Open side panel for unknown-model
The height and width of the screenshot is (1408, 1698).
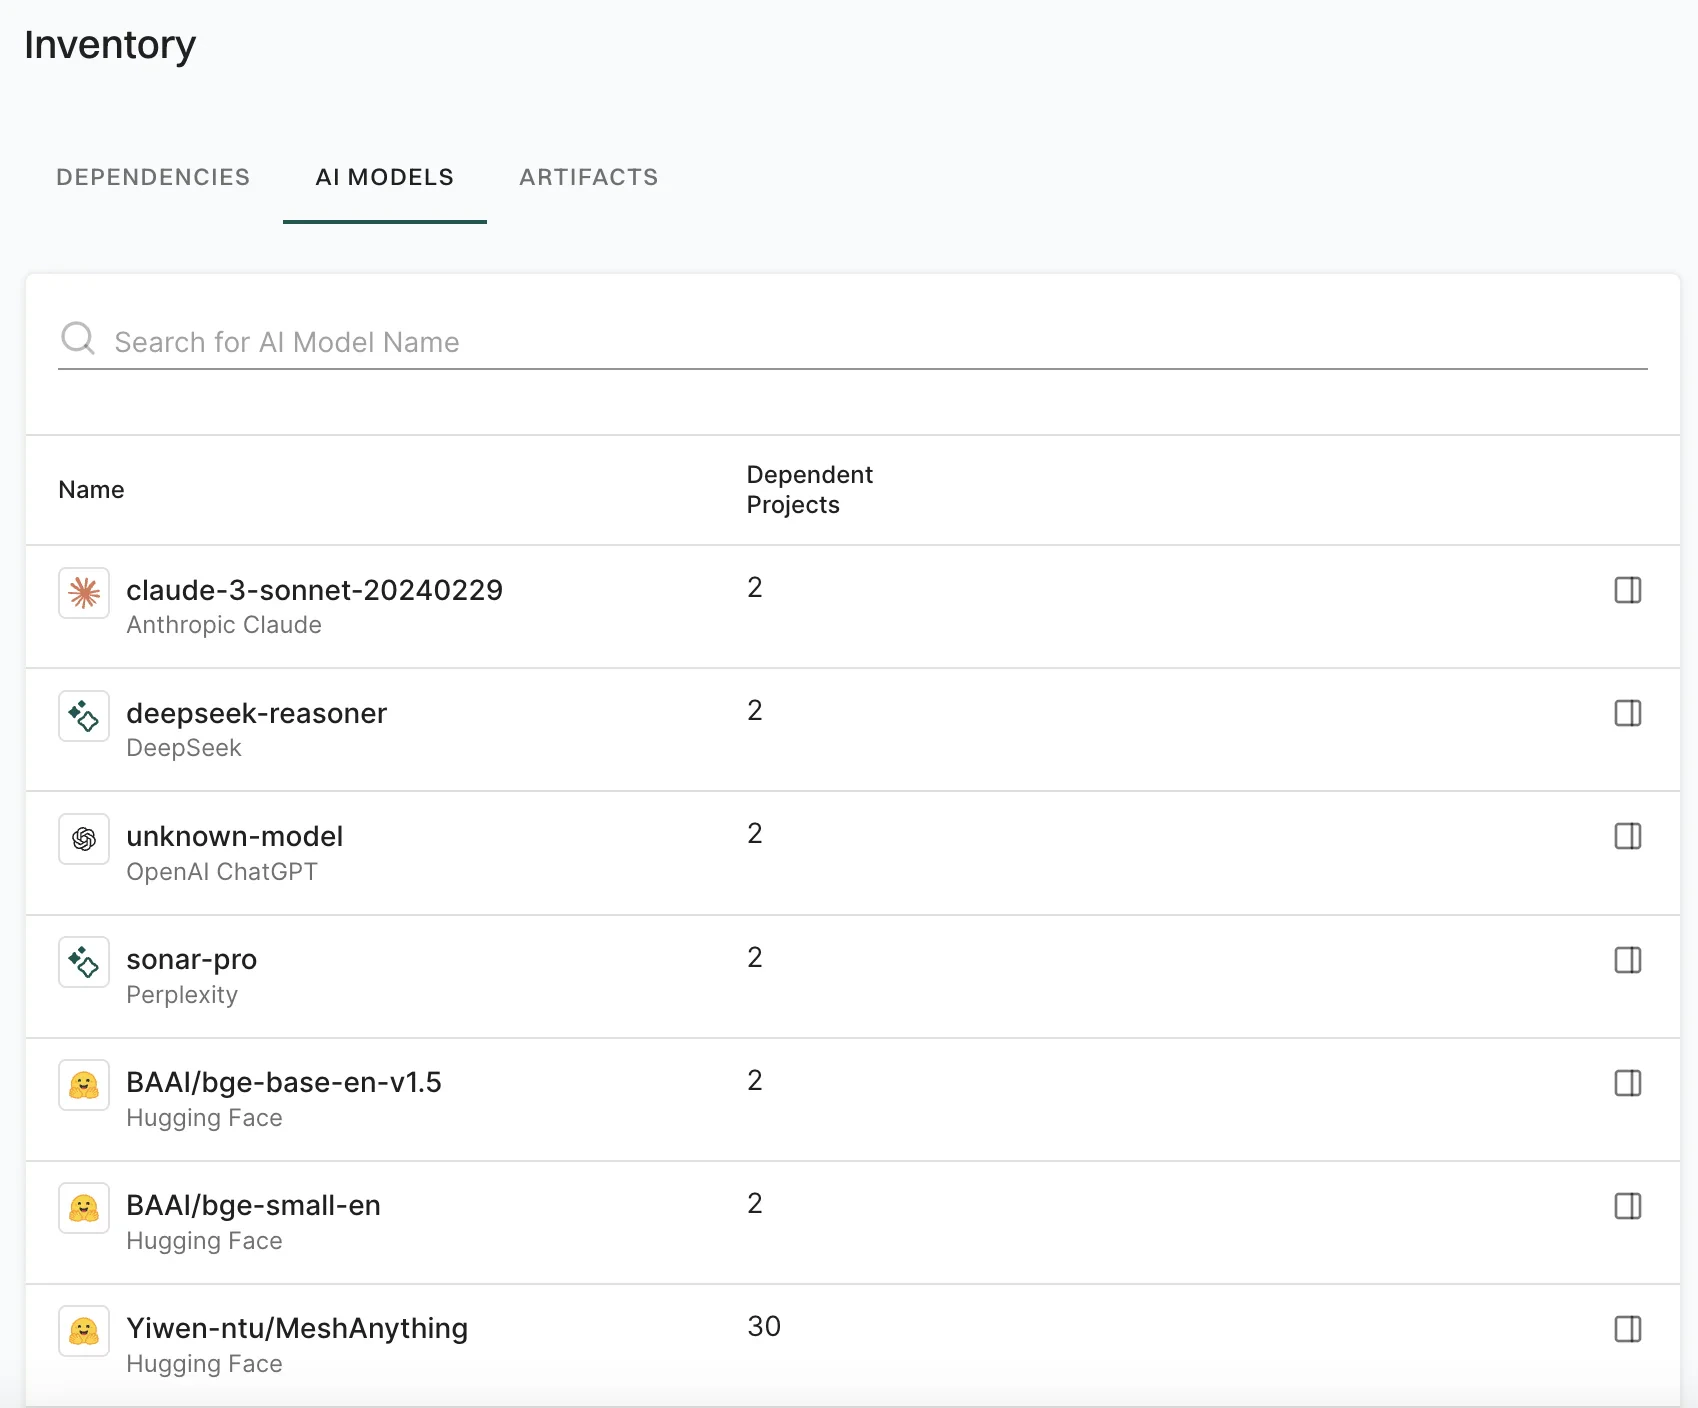[1628, 836]
